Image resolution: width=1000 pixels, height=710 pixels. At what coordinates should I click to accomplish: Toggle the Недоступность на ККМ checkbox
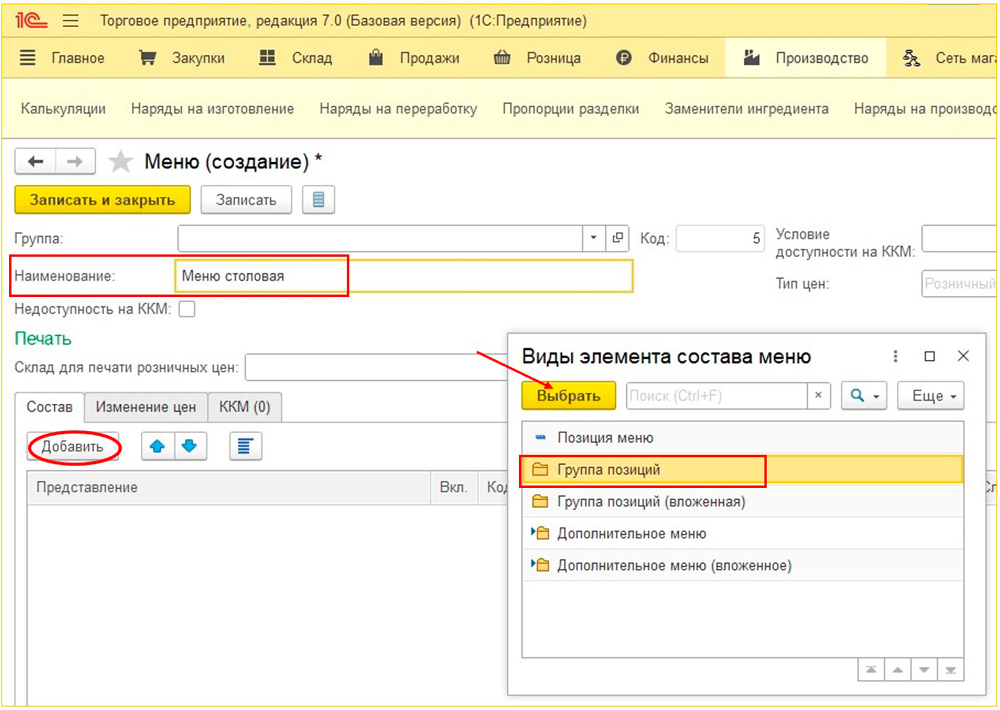point(186,309)
